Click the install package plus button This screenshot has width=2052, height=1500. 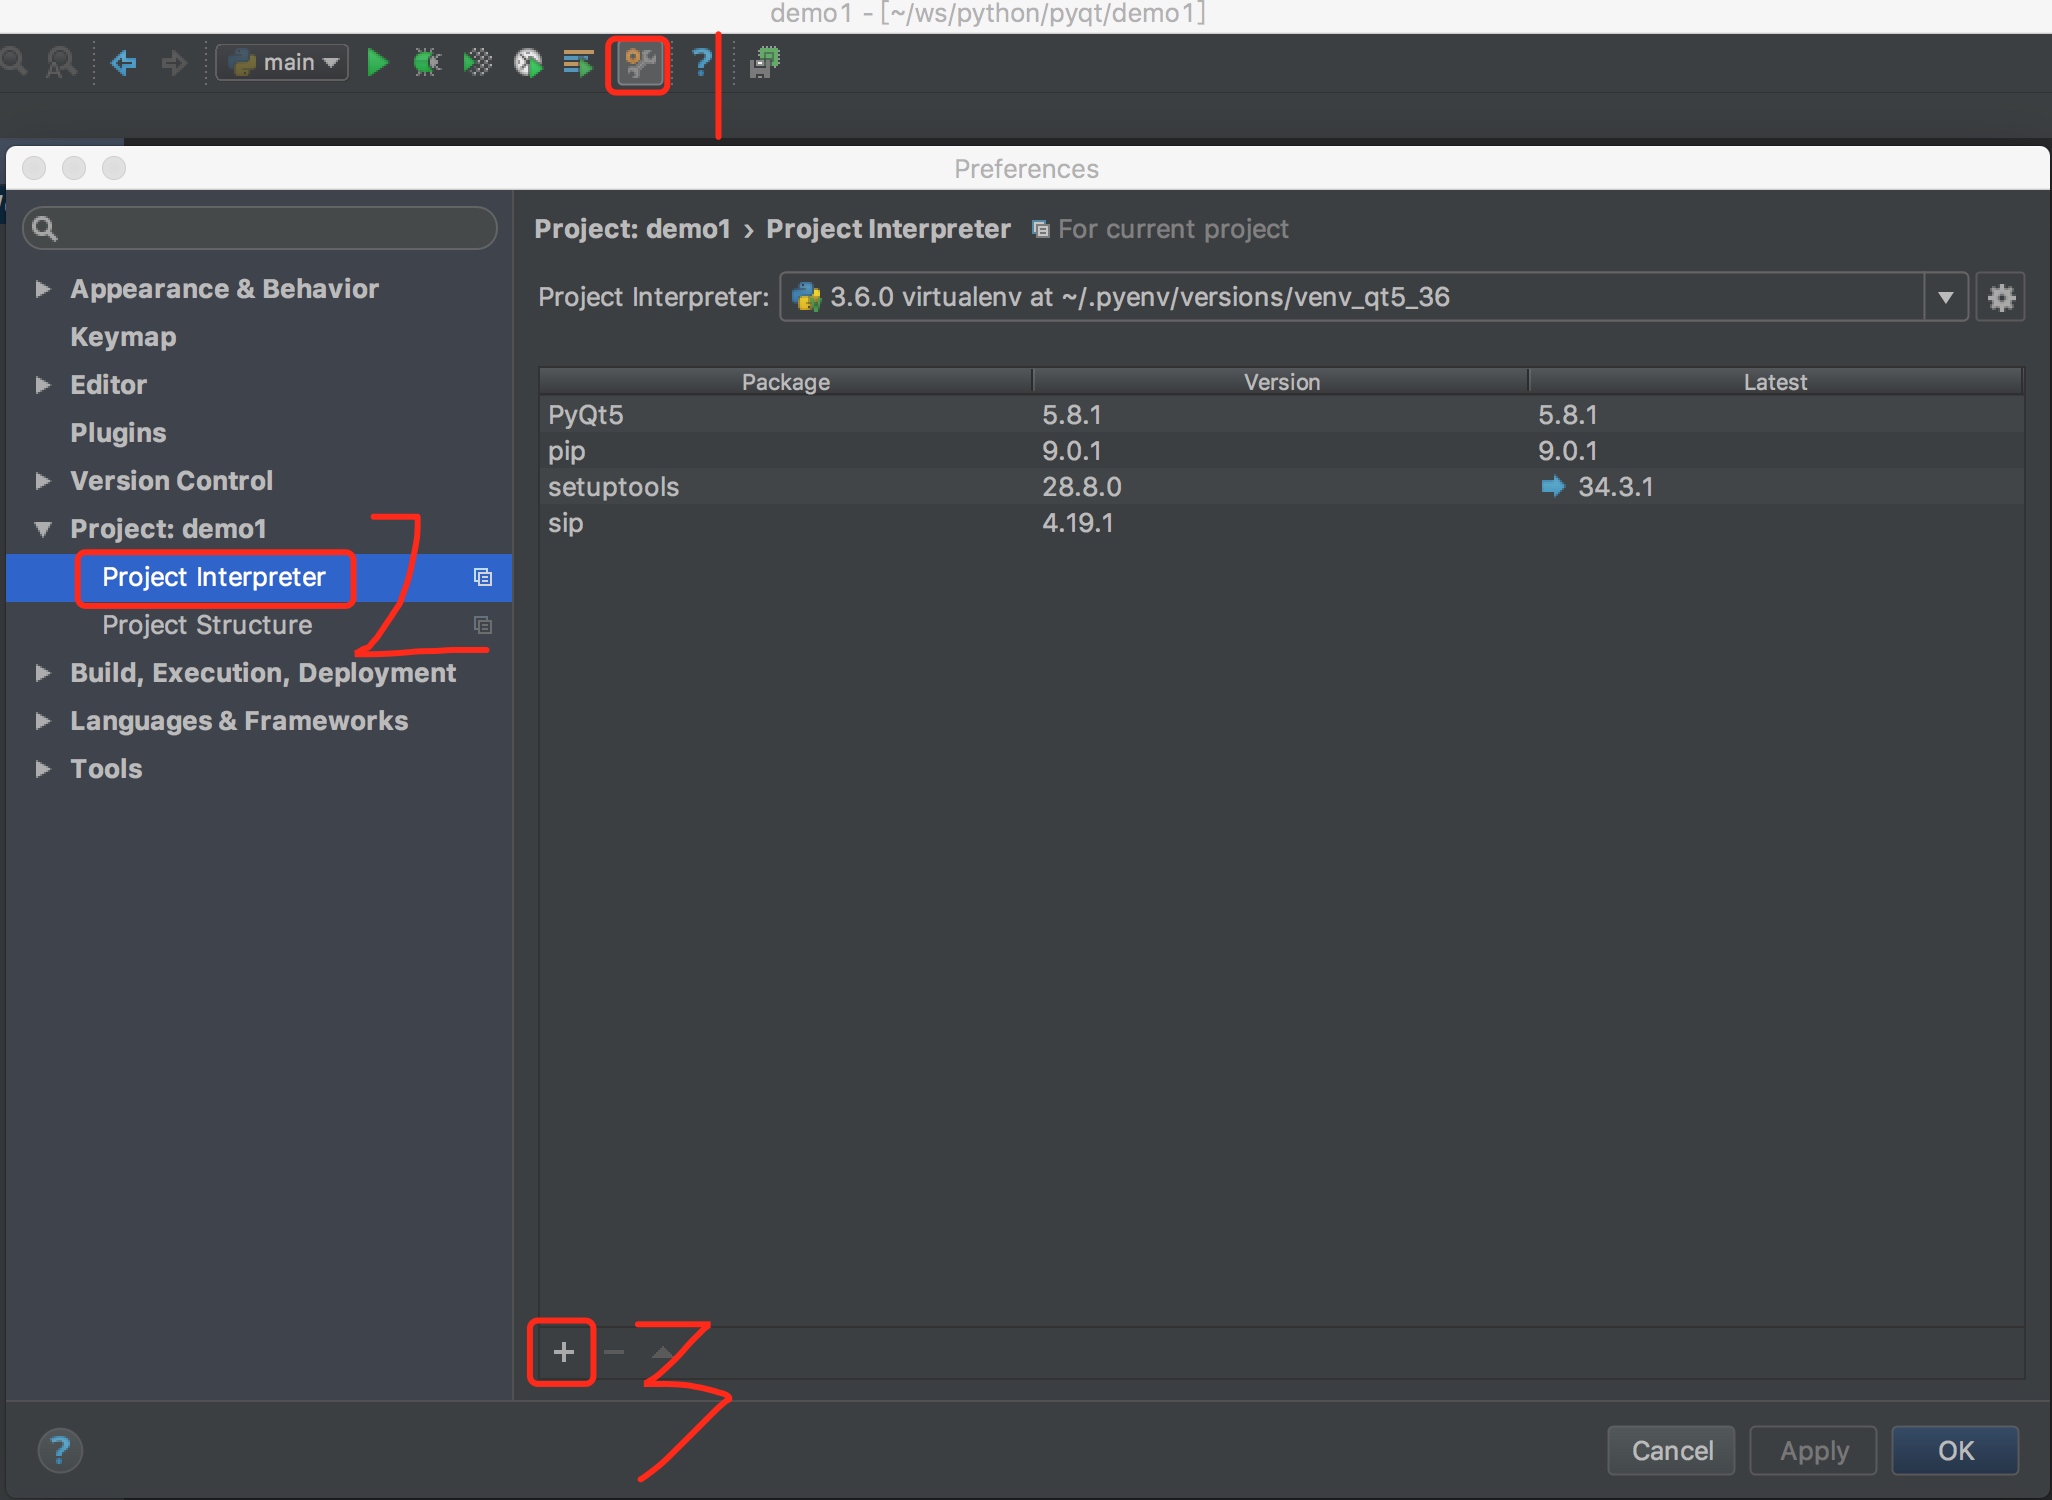[x=563, y=1352]
